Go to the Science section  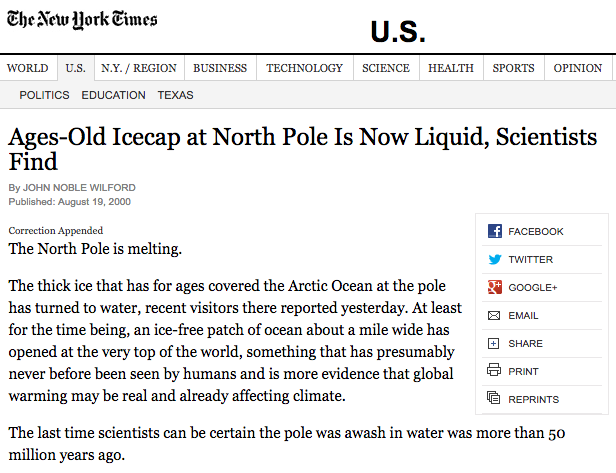pyautogui.click(x=386, y=68)
